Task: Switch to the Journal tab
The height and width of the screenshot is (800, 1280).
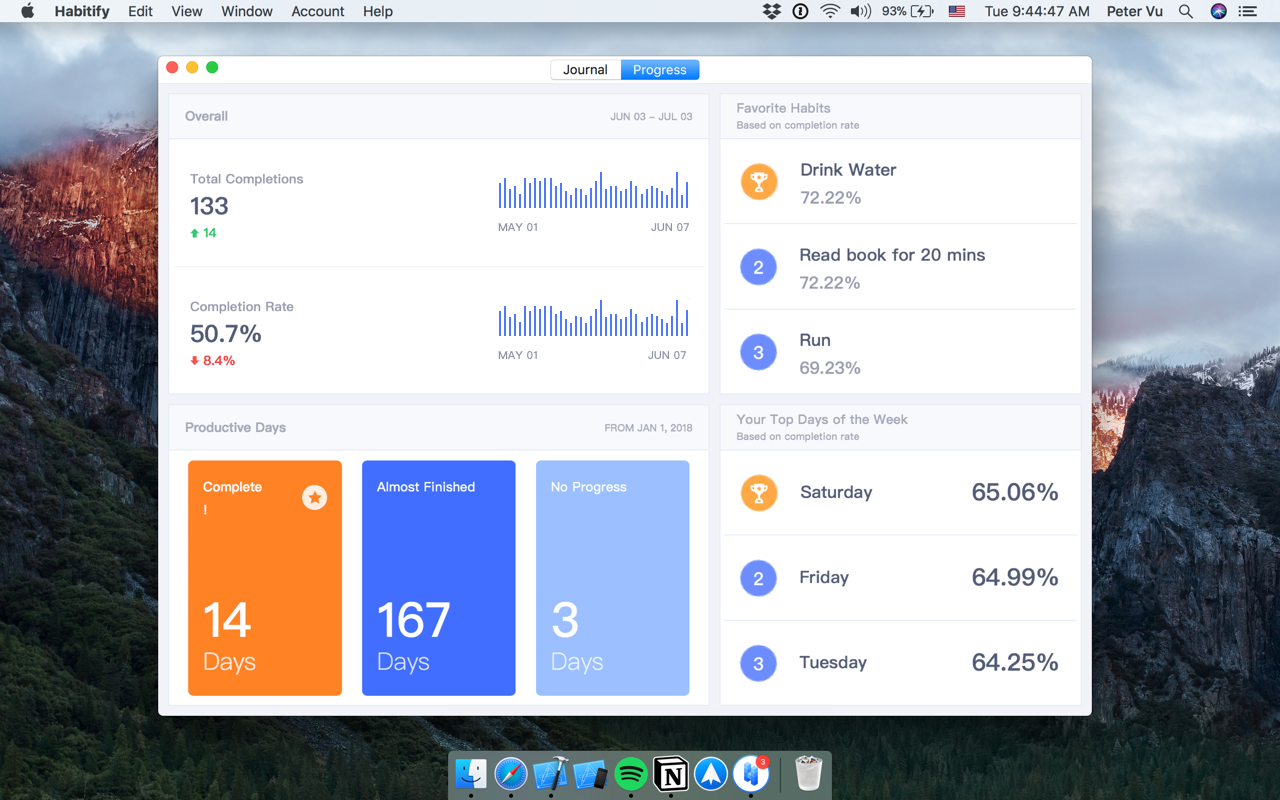Action: click(585, 69)
